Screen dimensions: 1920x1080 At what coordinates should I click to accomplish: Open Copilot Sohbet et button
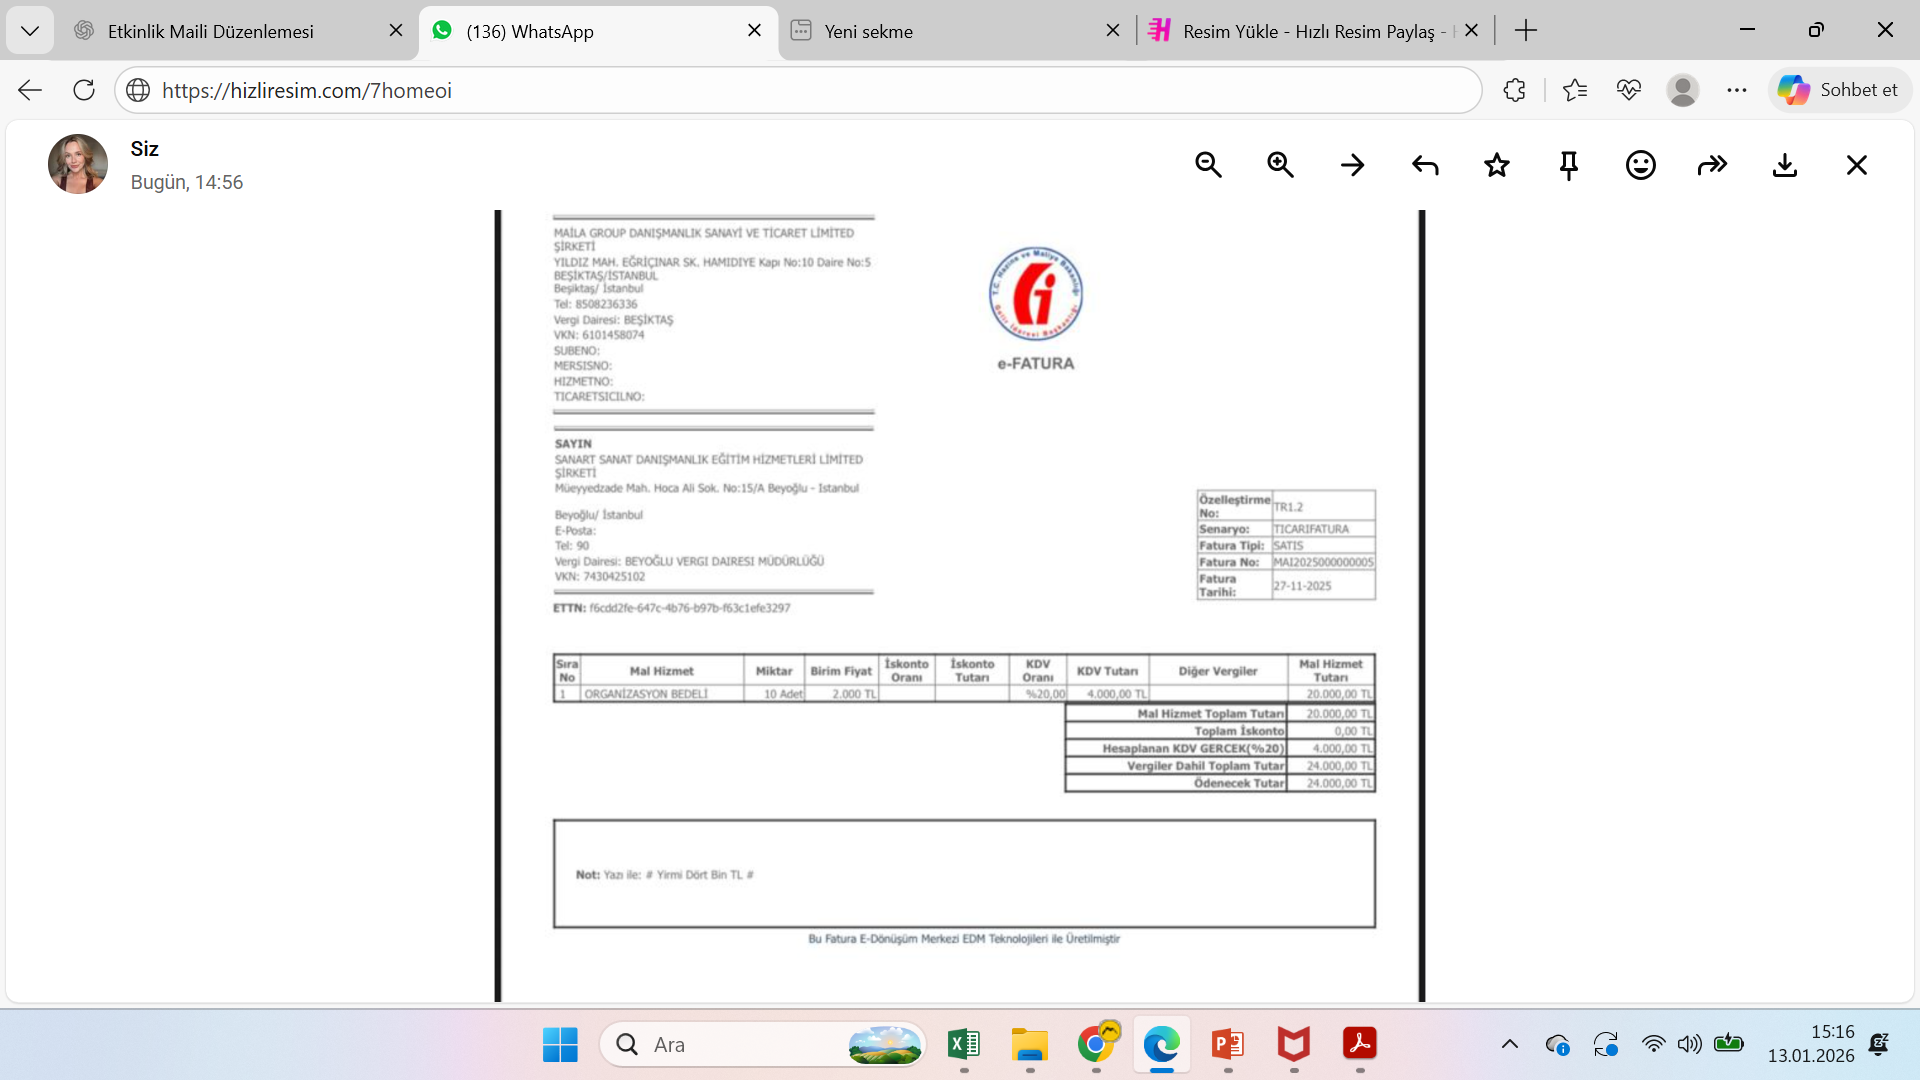(1840, 90)
